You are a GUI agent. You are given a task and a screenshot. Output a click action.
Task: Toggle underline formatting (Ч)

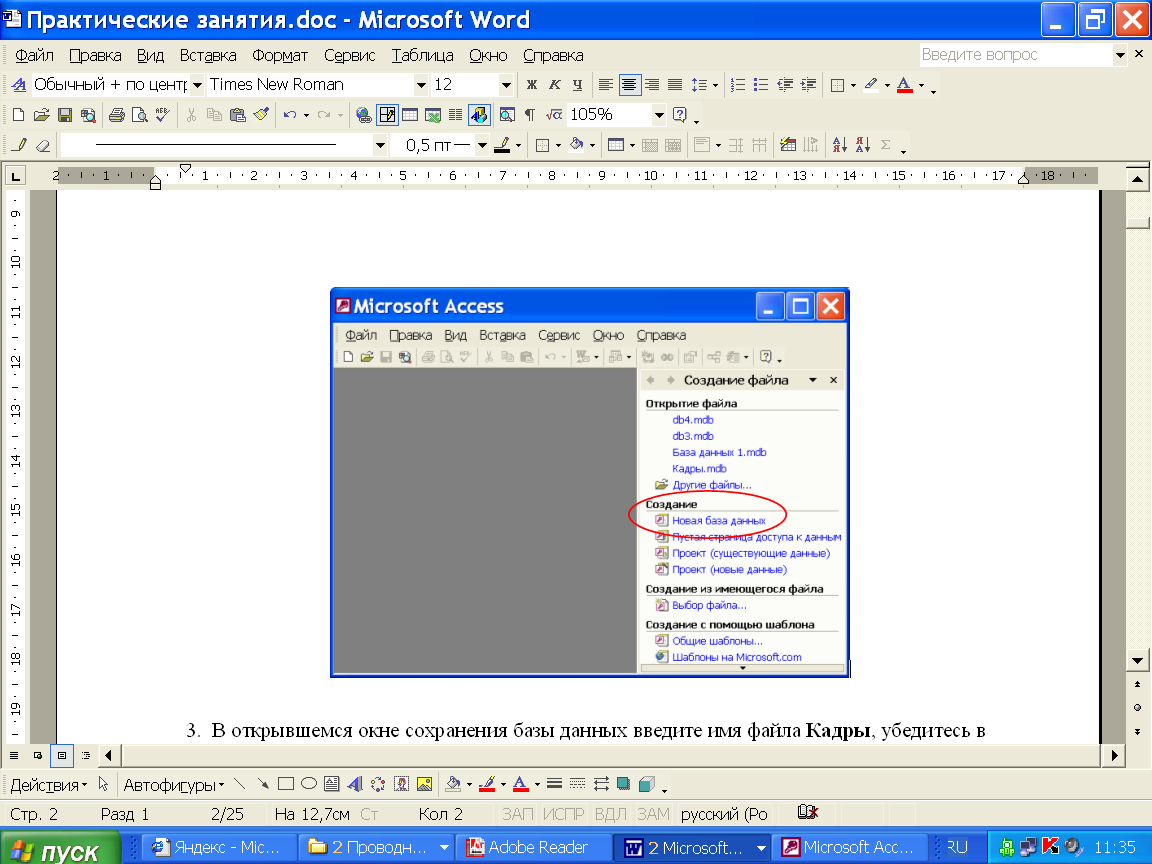tap(577, 85)
